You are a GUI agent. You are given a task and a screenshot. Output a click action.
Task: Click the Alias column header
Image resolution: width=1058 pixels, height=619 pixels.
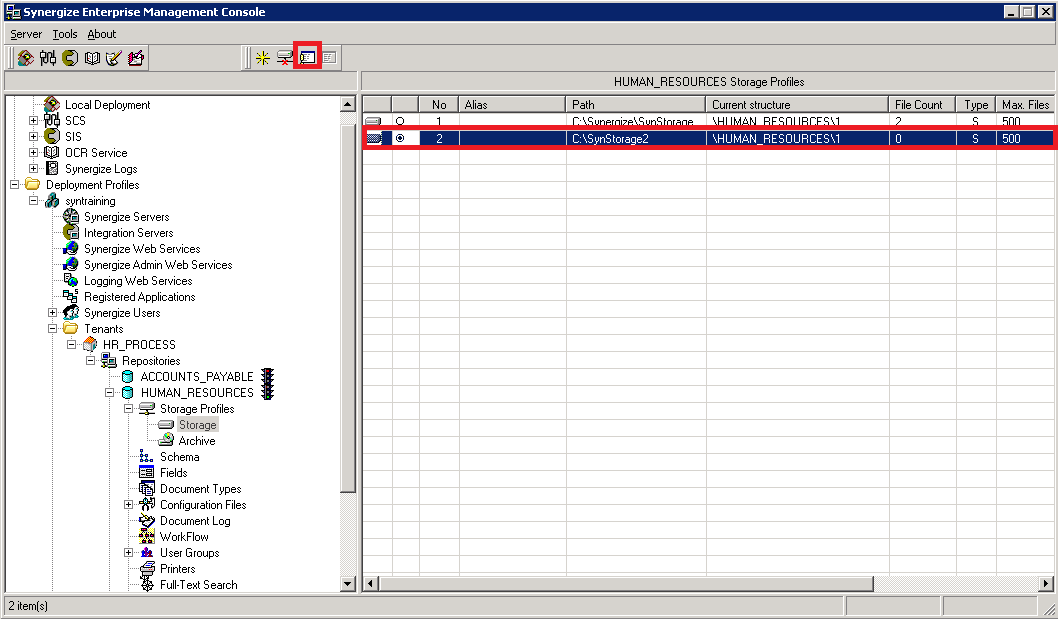[x=512, y=105]
